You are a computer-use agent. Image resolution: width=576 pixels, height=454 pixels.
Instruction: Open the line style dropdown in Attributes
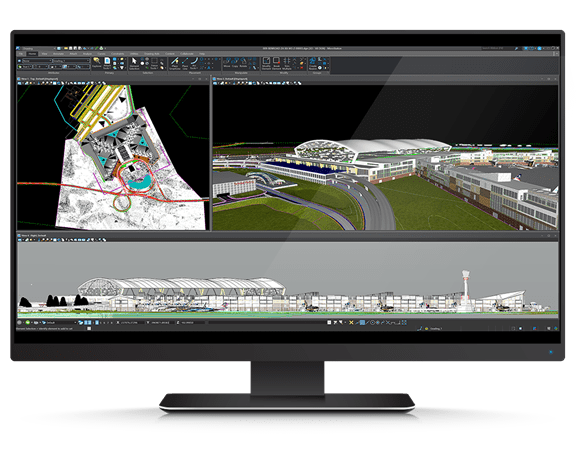coord(41,67)
